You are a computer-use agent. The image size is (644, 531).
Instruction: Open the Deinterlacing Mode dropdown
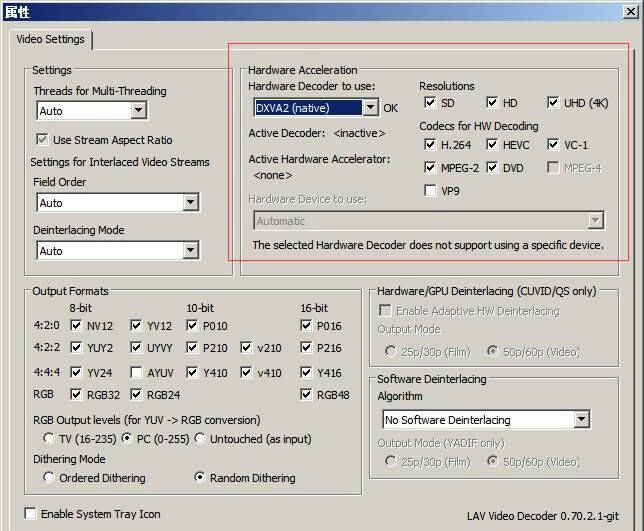[118, 251]
